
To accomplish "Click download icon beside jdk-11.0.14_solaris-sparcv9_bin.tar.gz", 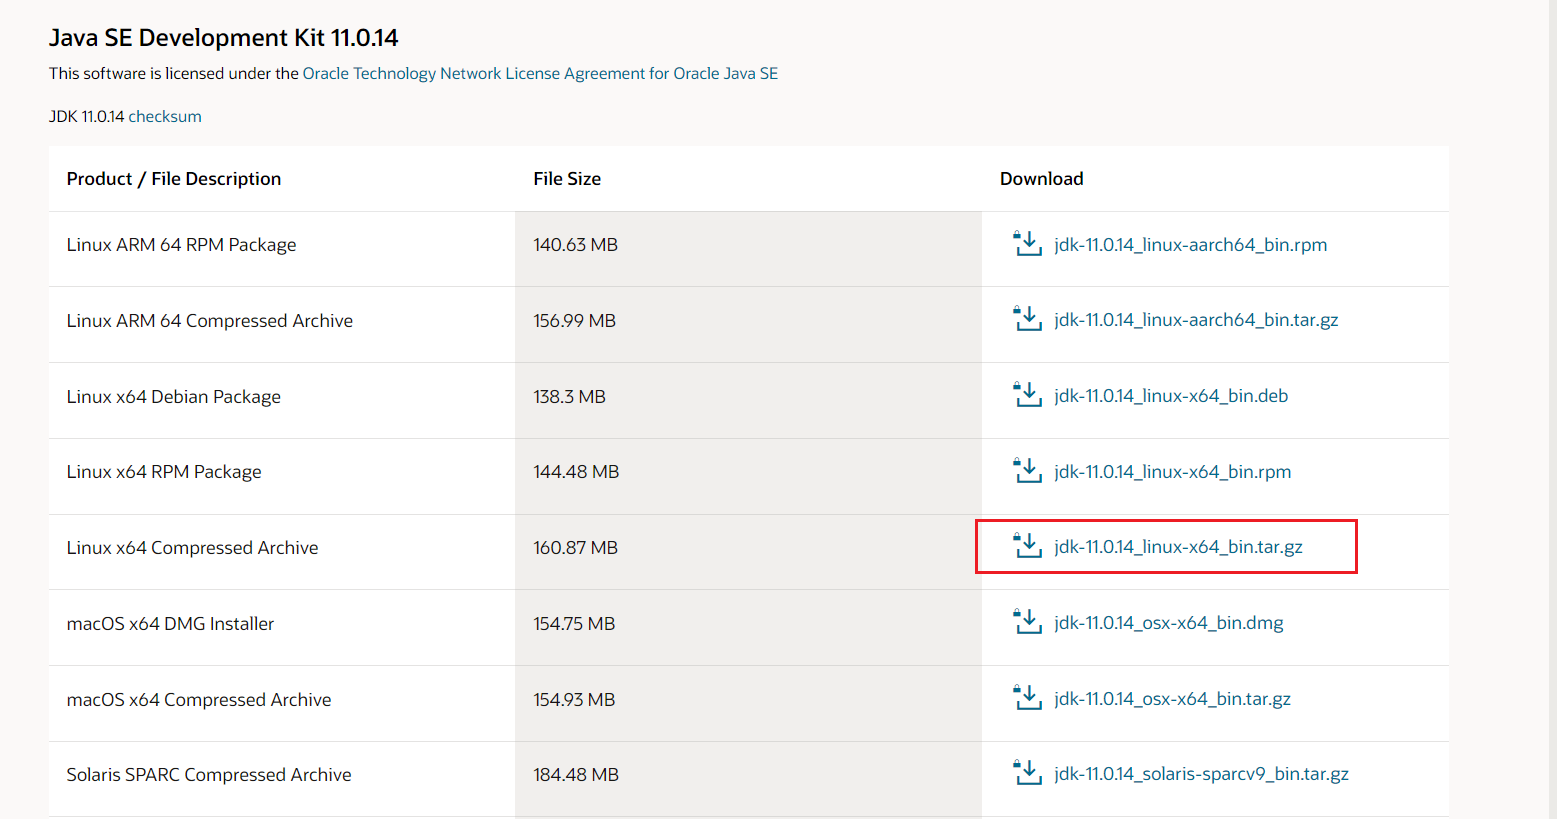I will click(1027, 773).
